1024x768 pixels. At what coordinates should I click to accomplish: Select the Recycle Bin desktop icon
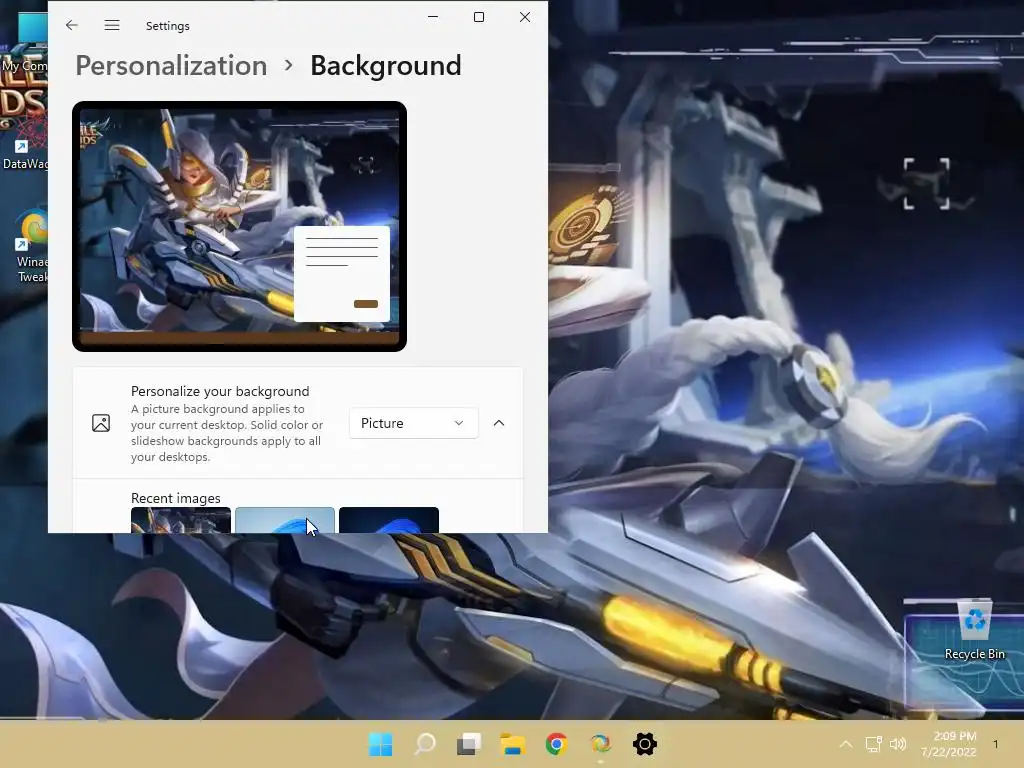point(974,630)
